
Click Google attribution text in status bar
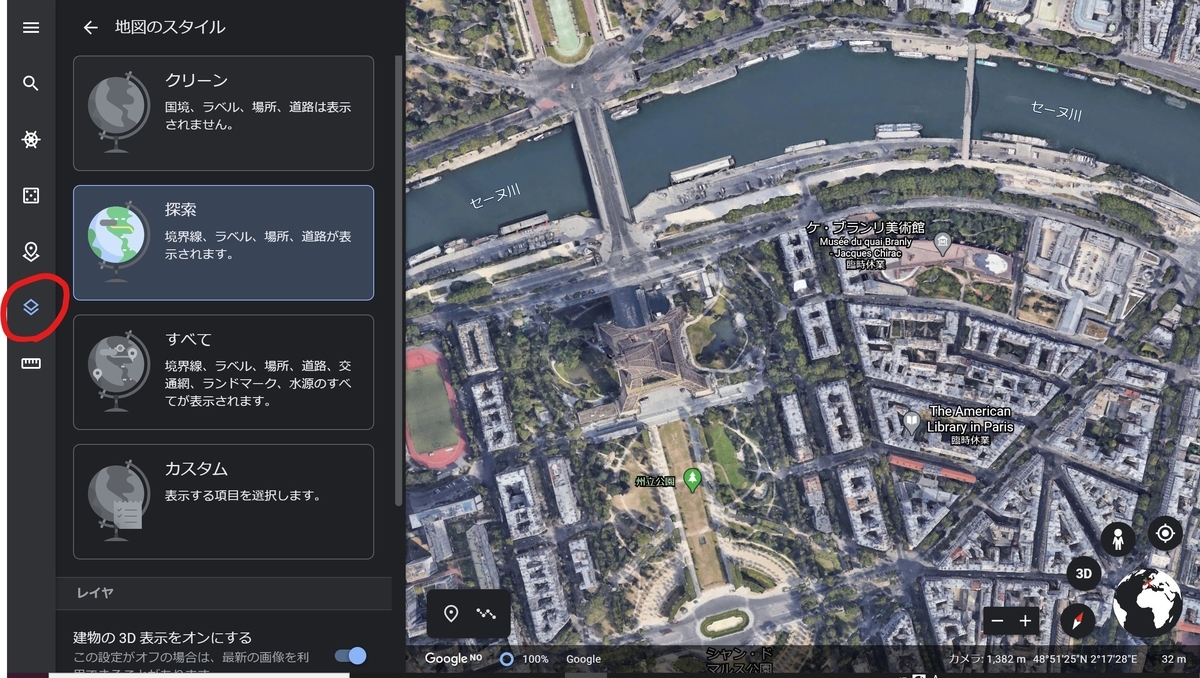pos(583,659)
